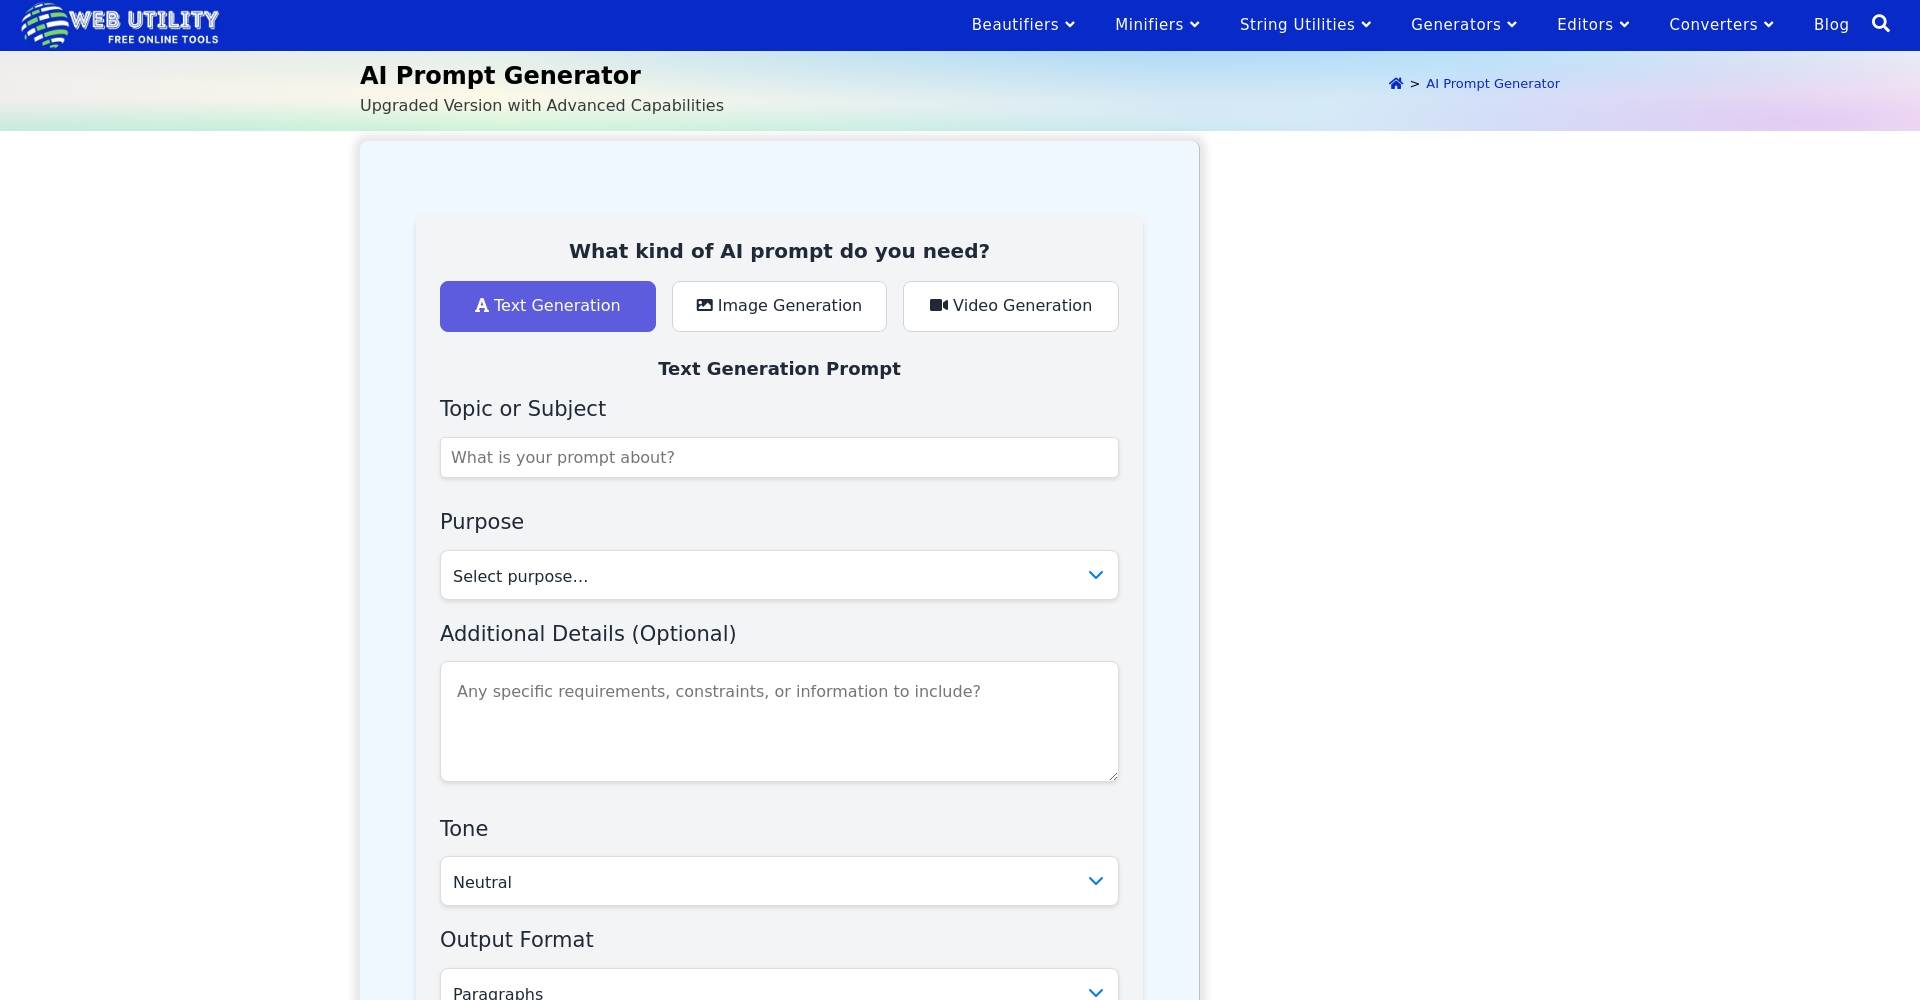Expand the Converters menu
The image size is (1920, 1000).
tap(1720, 24)
